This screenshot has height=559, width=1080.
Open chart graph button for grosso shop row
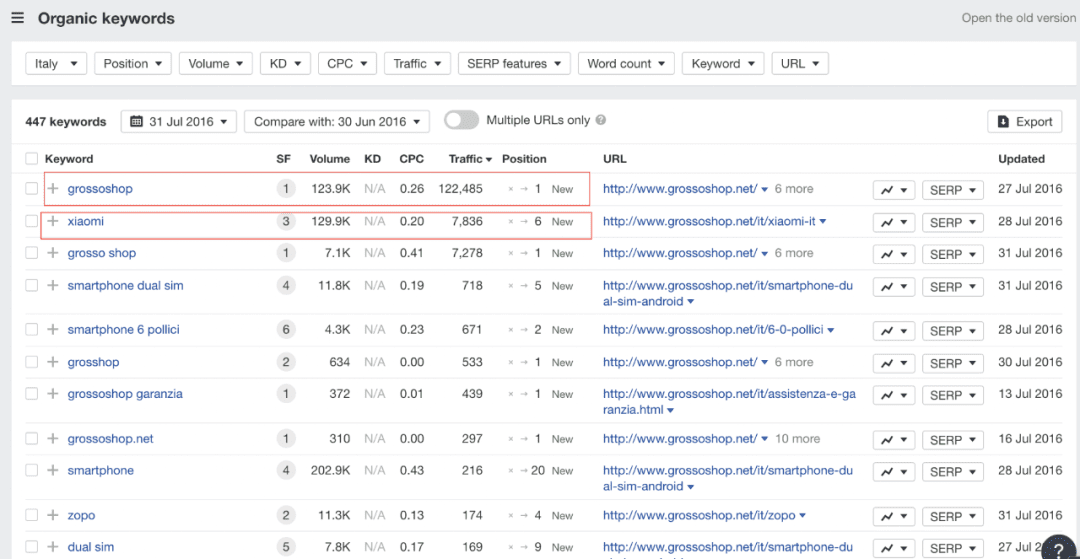[894, 254]
